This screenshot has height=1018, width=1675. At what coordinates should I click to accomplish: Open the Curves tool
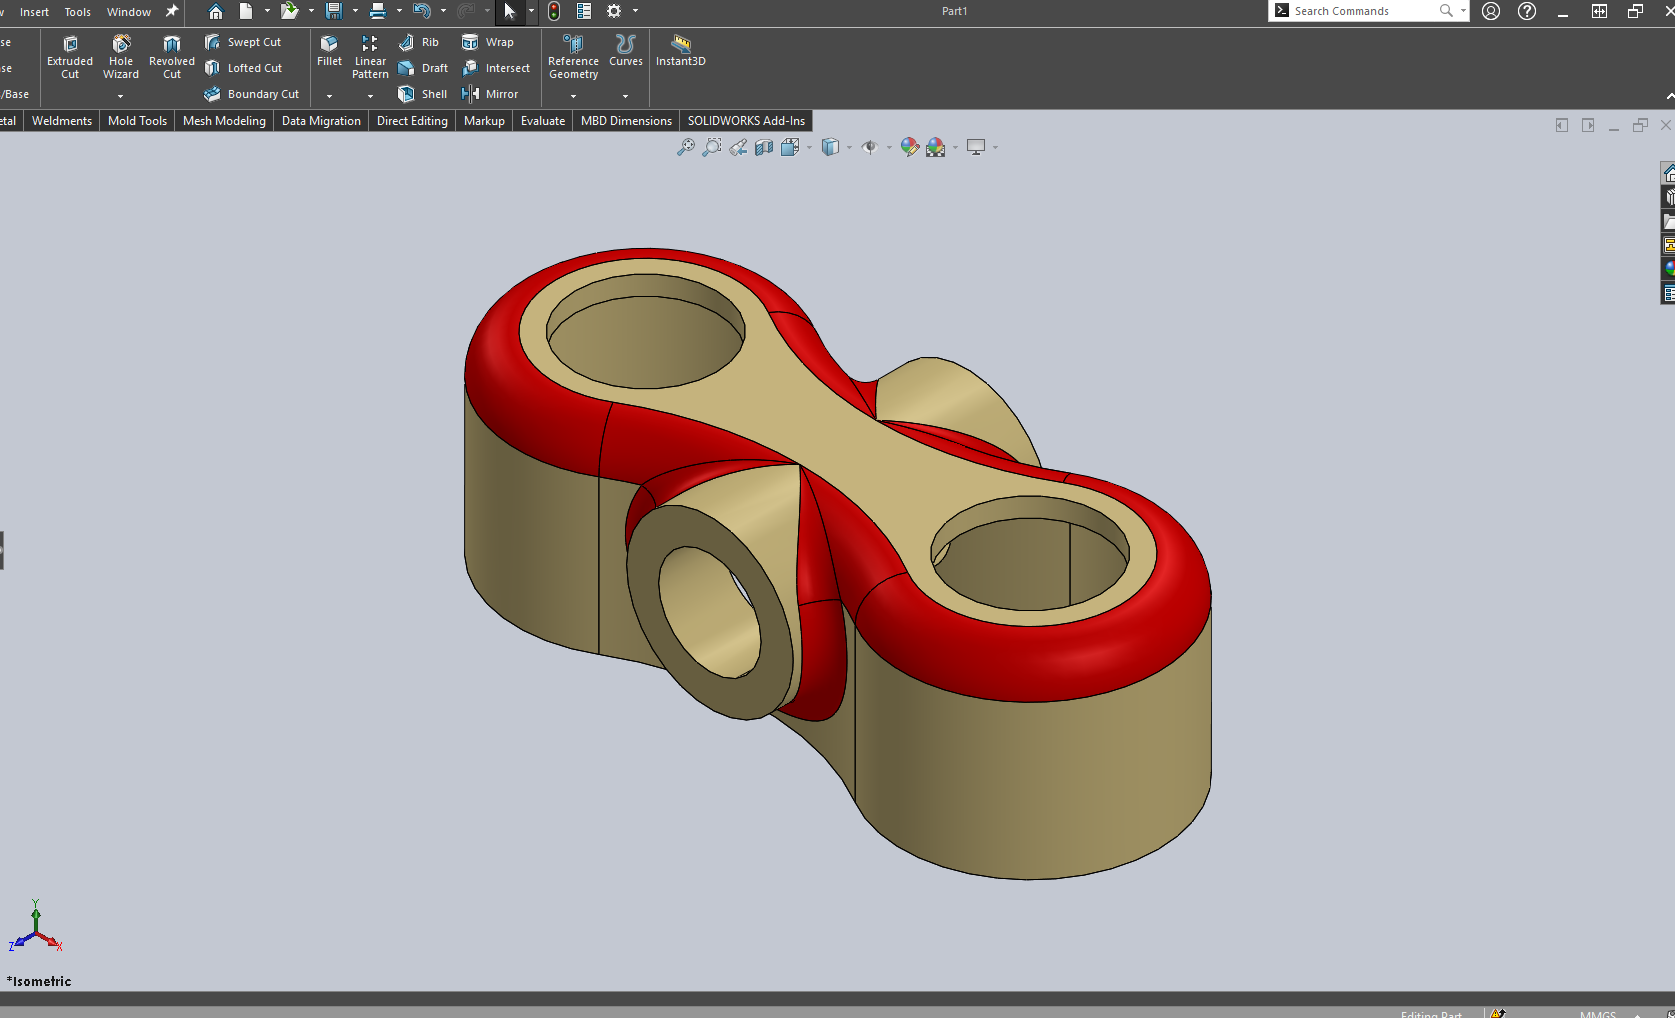click(626, 51)
